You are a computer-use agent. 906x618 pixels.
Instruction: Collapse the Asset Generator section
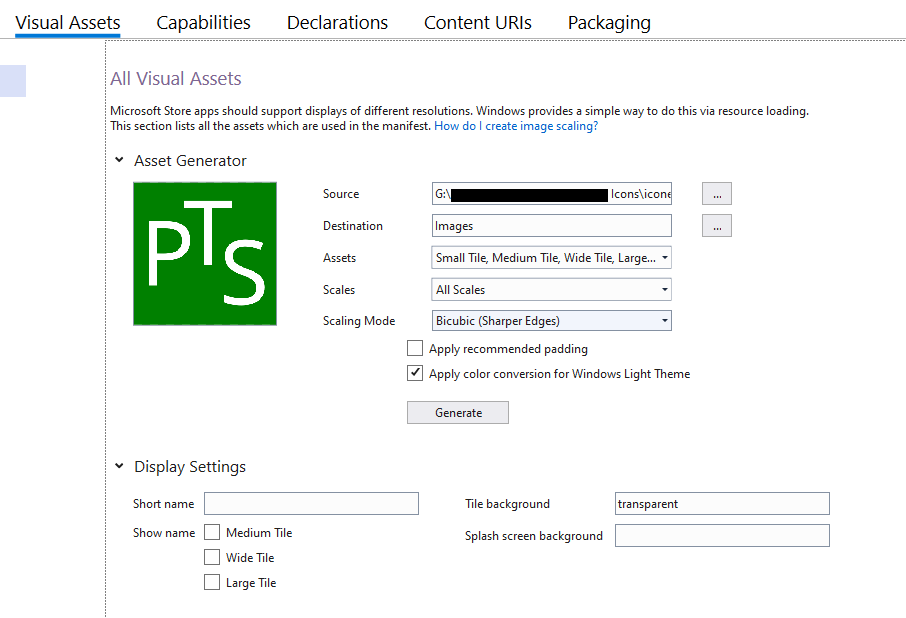tap(120, 160)
